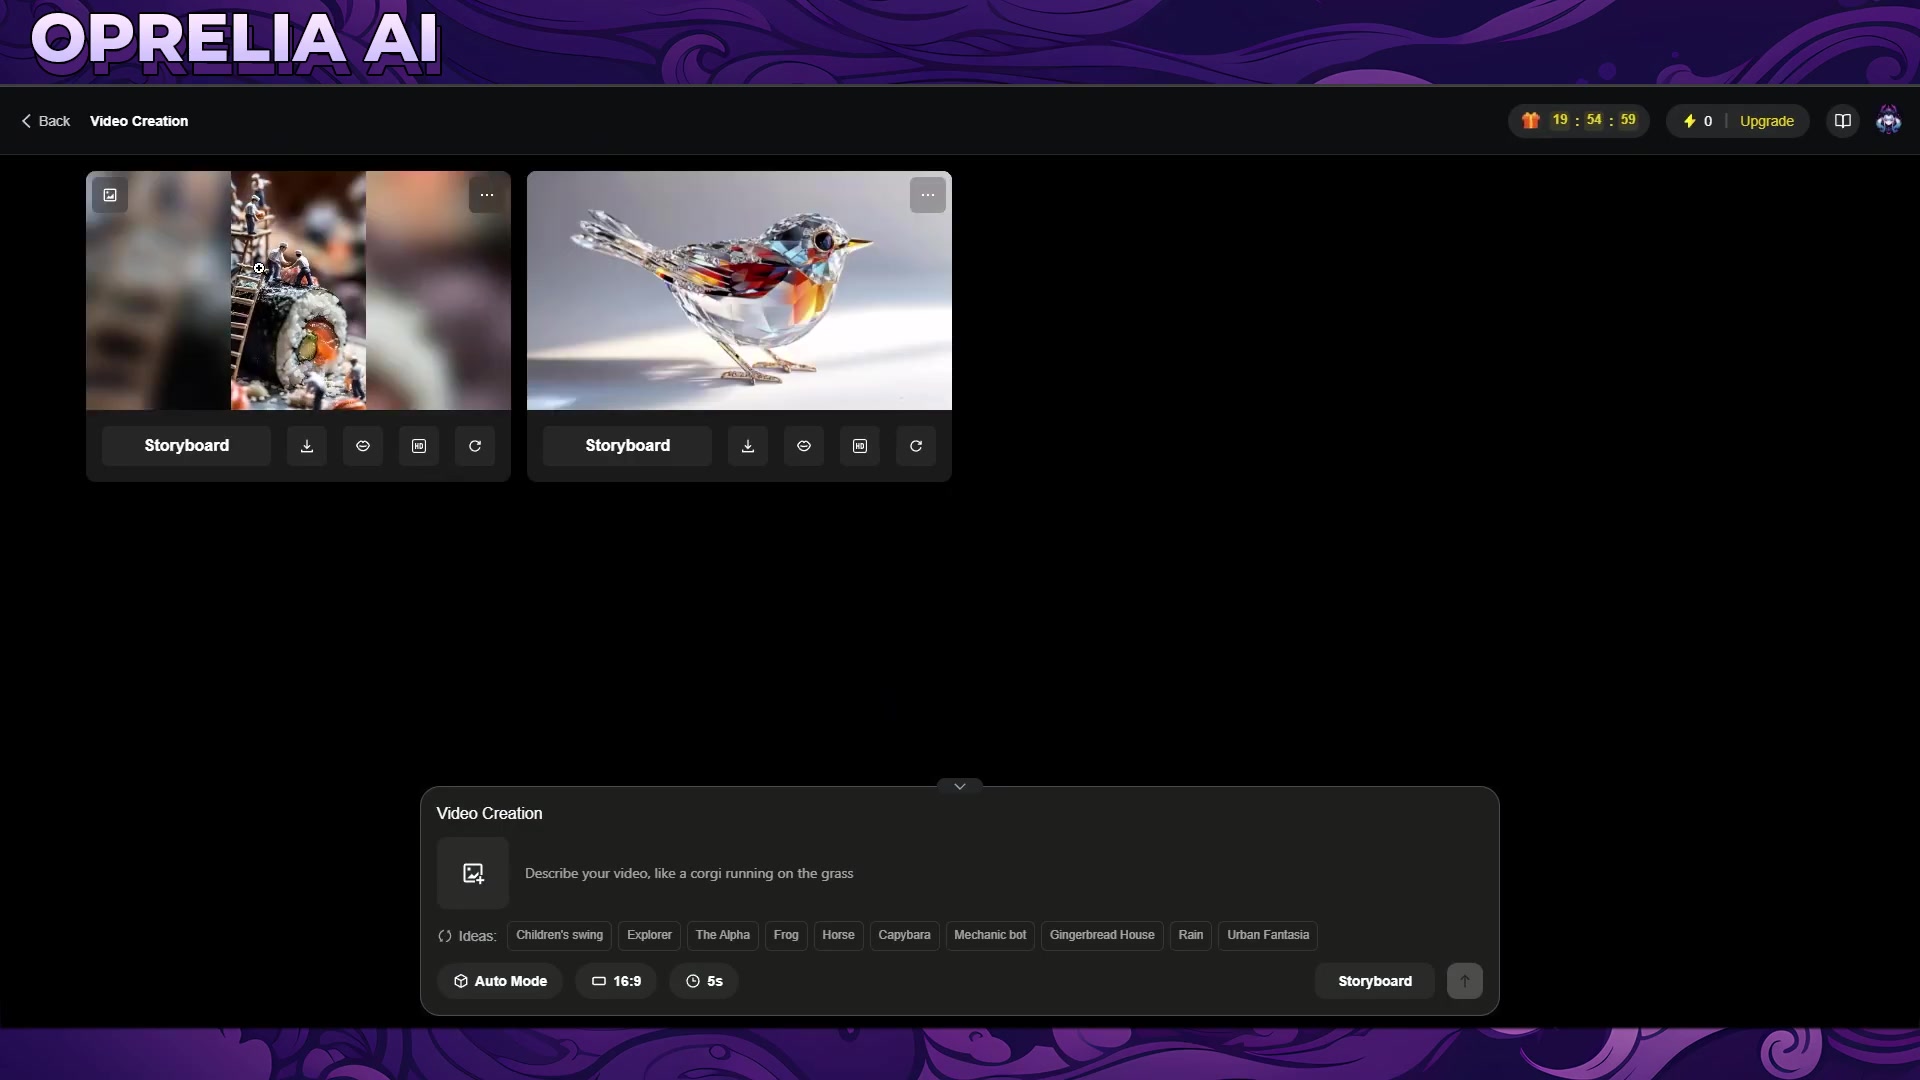Screen dimensions: 1920x1080
Task: Collapse the Video Creation panel chevron
Action: tap(959, 786)
